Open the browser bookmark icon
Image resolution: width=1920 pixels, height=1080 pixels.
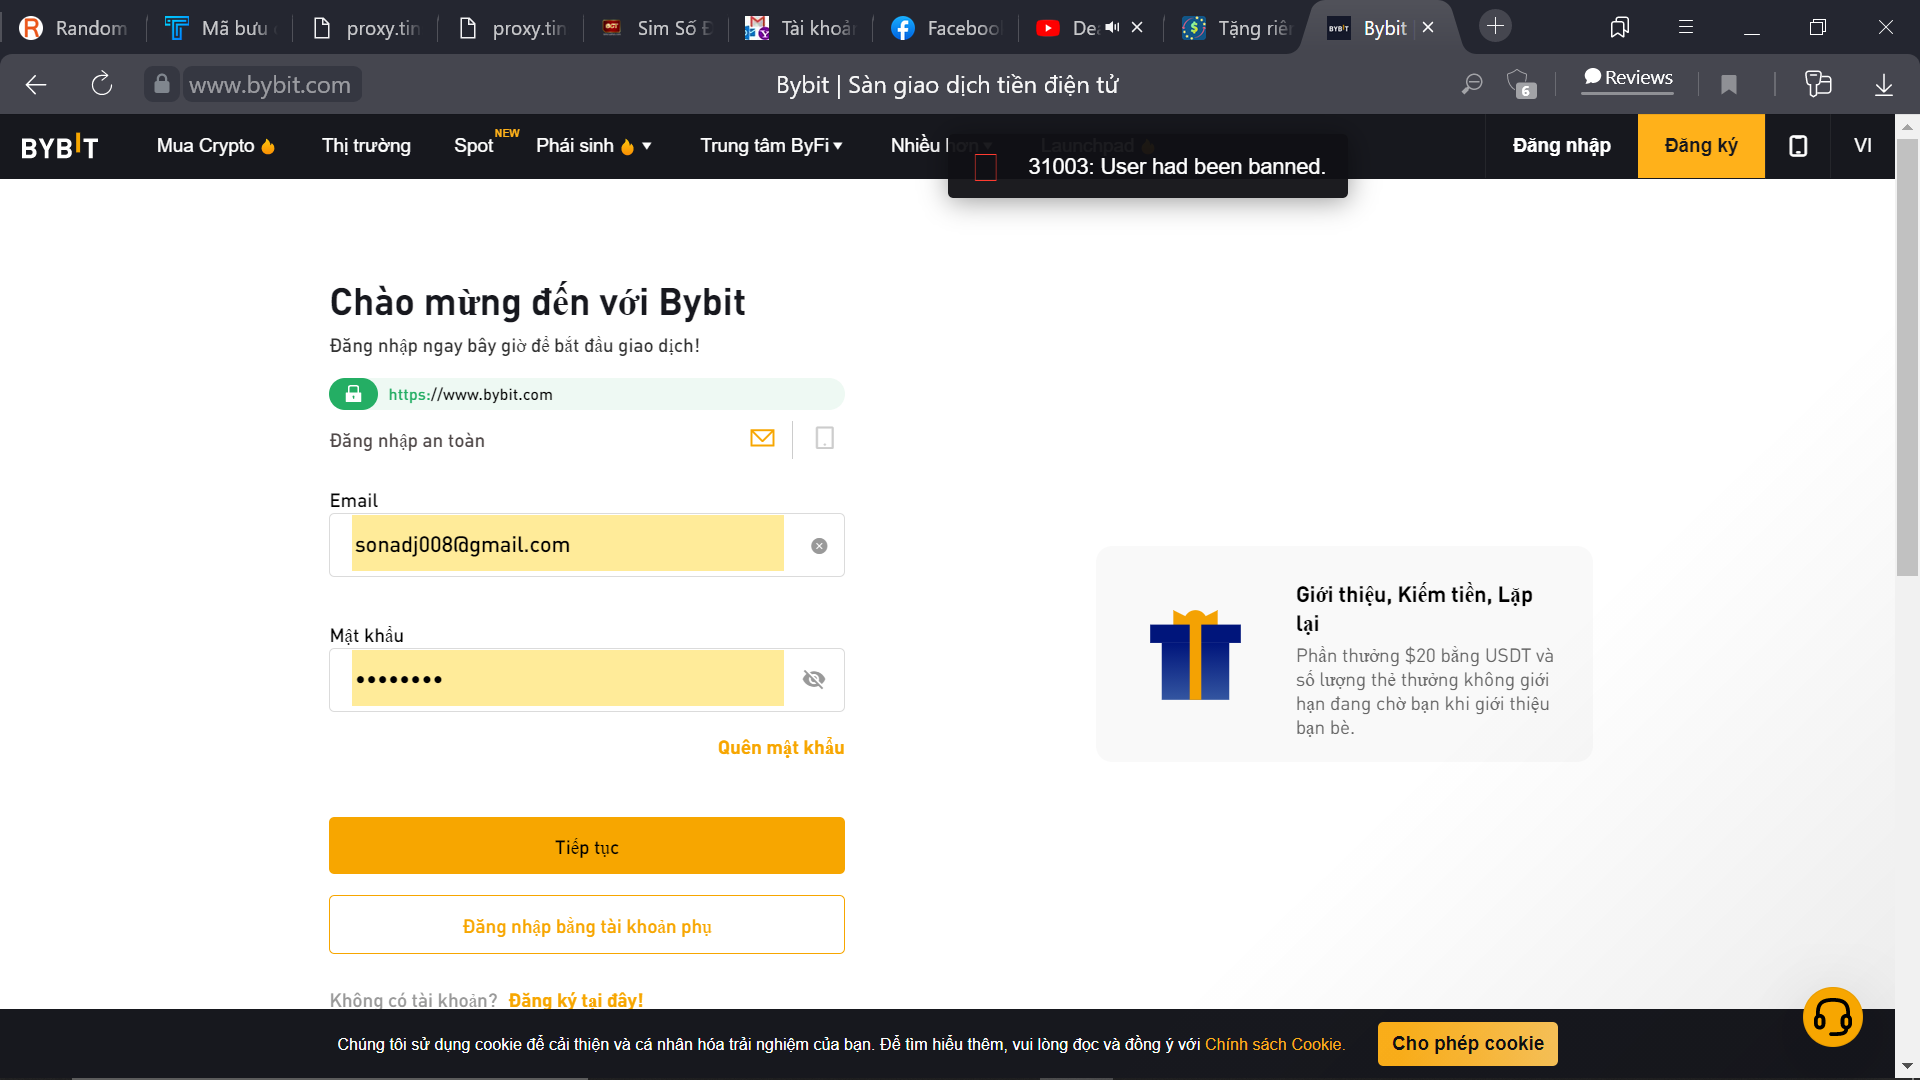[1728, 85]
